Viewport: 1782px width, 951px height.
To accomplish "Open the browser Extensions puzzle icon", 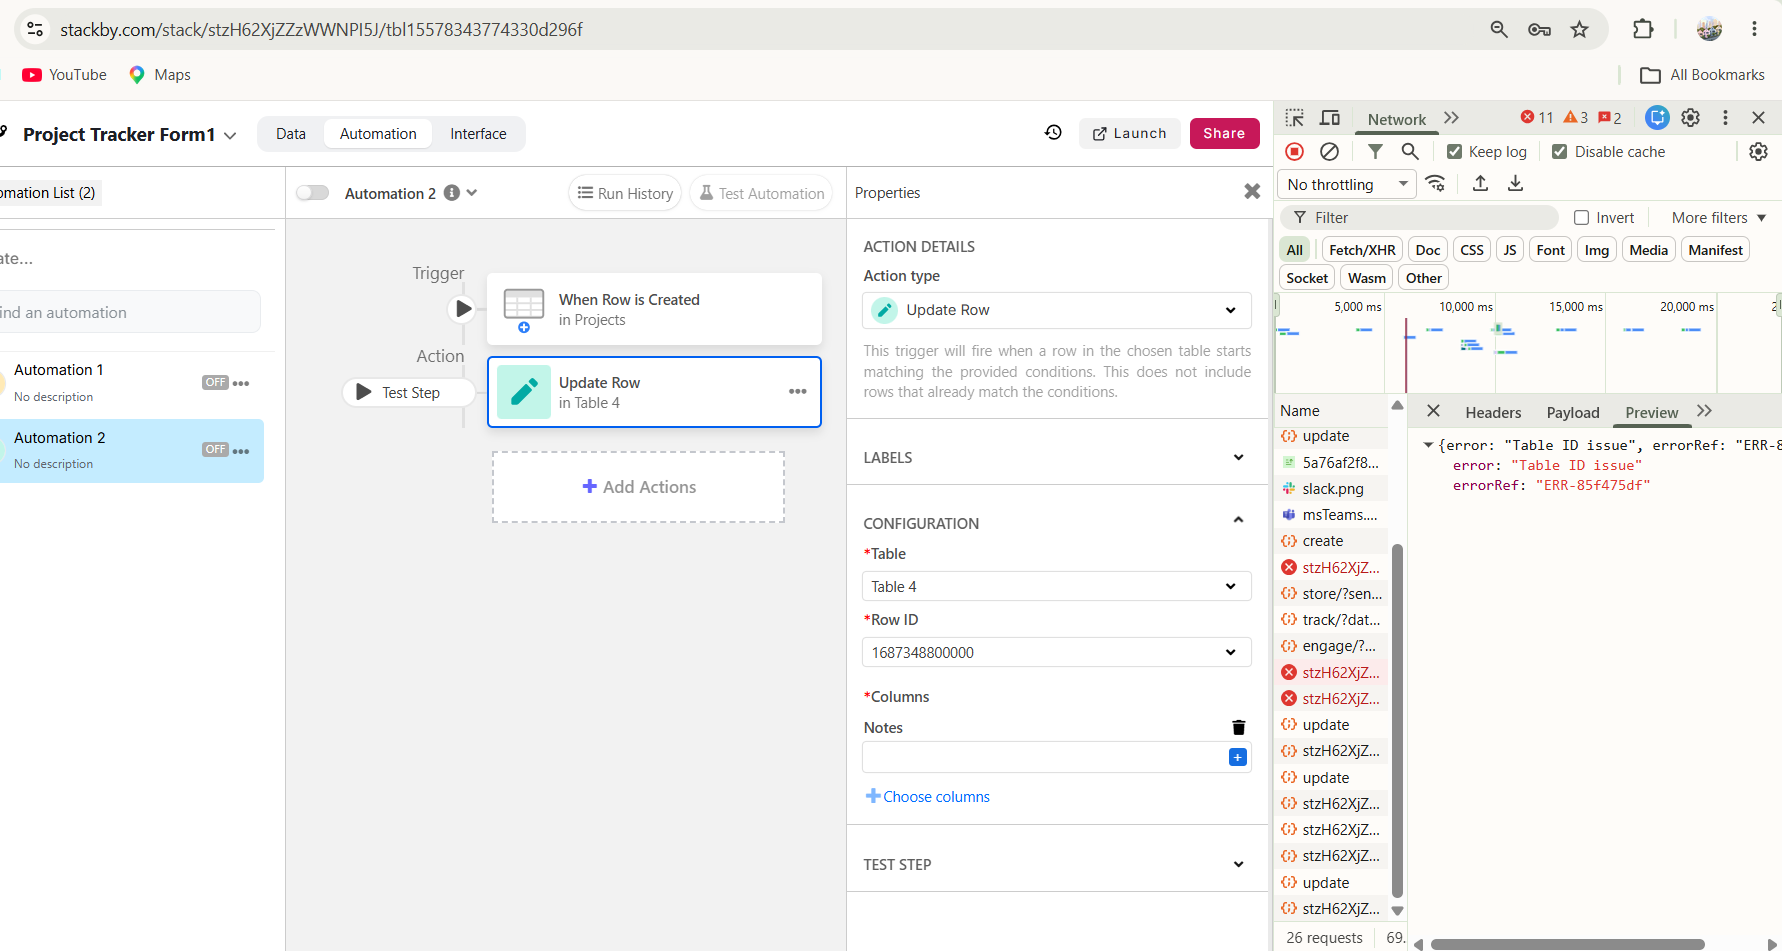I will pos(1643,29).
